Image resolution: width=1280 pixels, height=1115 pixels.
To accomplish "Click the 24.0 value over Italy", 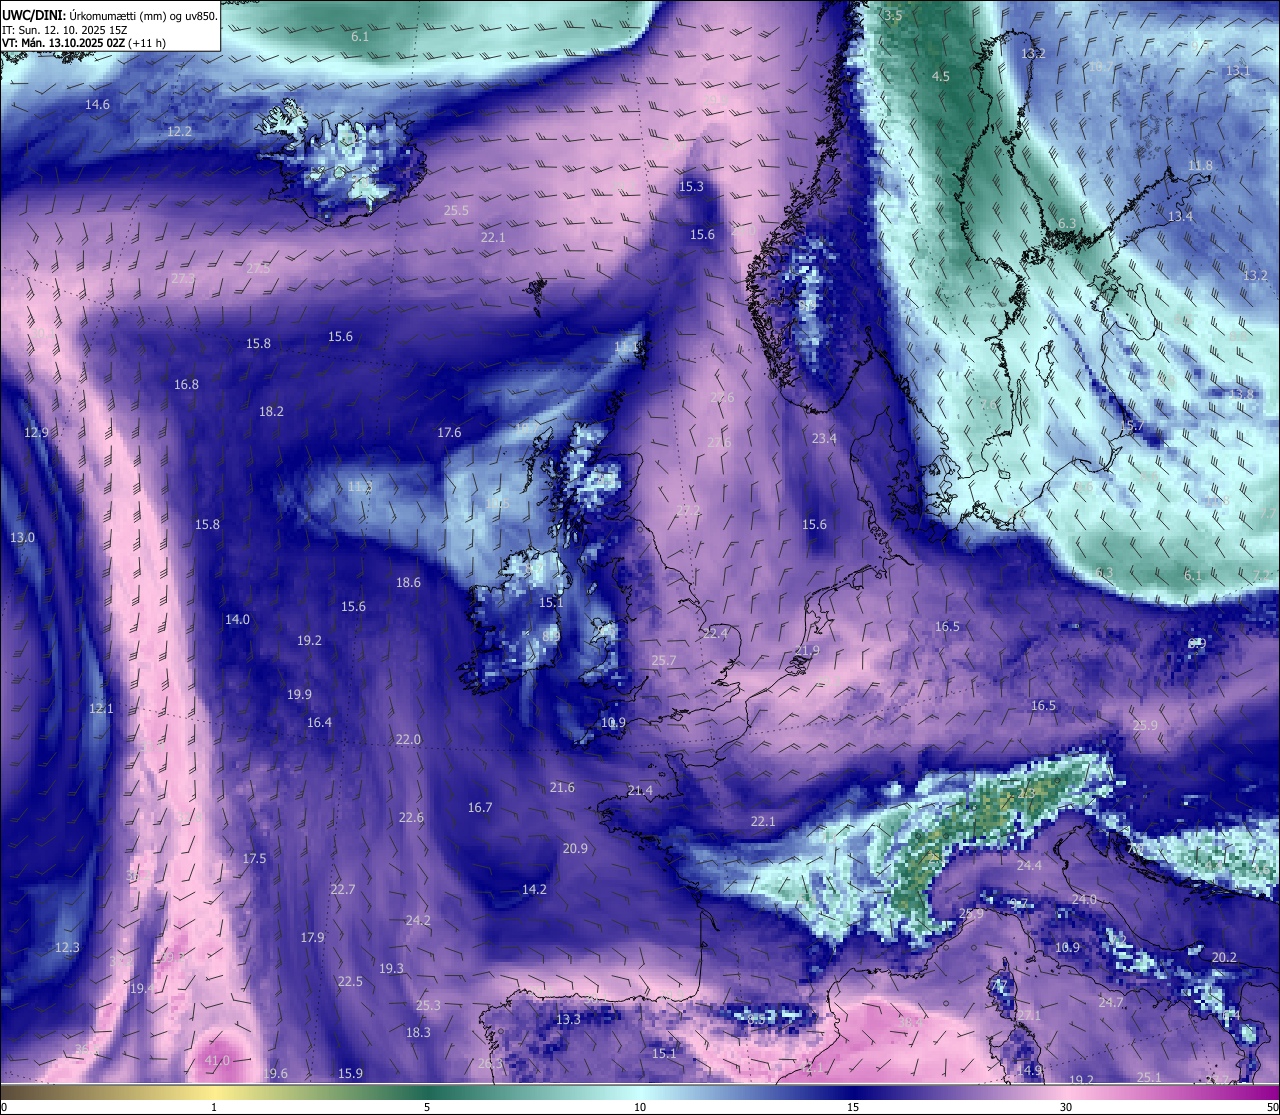I will point(1084,899).
